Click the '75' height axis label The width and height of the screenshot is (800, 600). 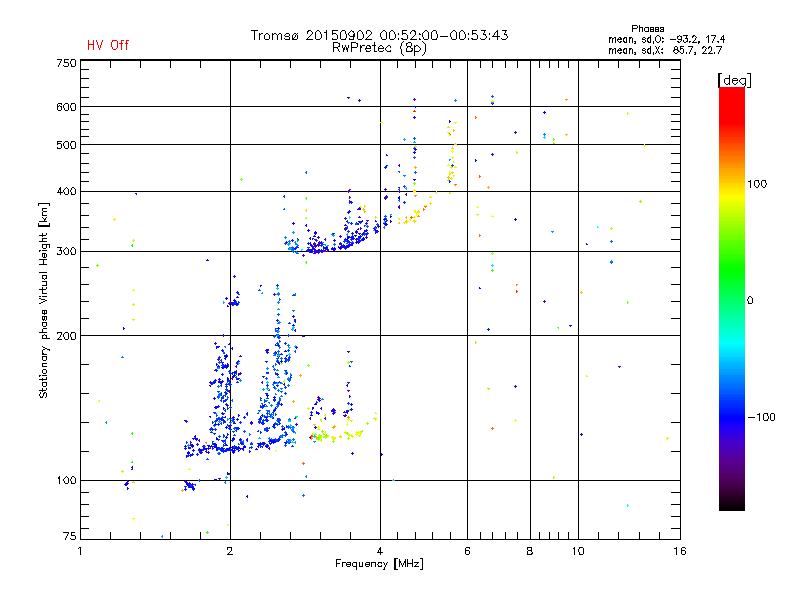pyautogui.click(x=70, y=536)
